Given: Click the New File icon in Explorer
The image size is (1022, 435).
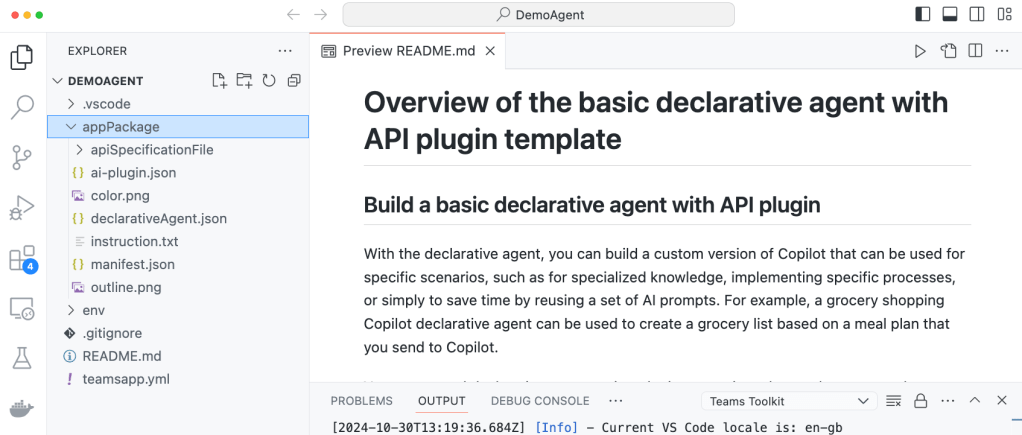Looking at the screenshot, I should click(x=220, y=81).
